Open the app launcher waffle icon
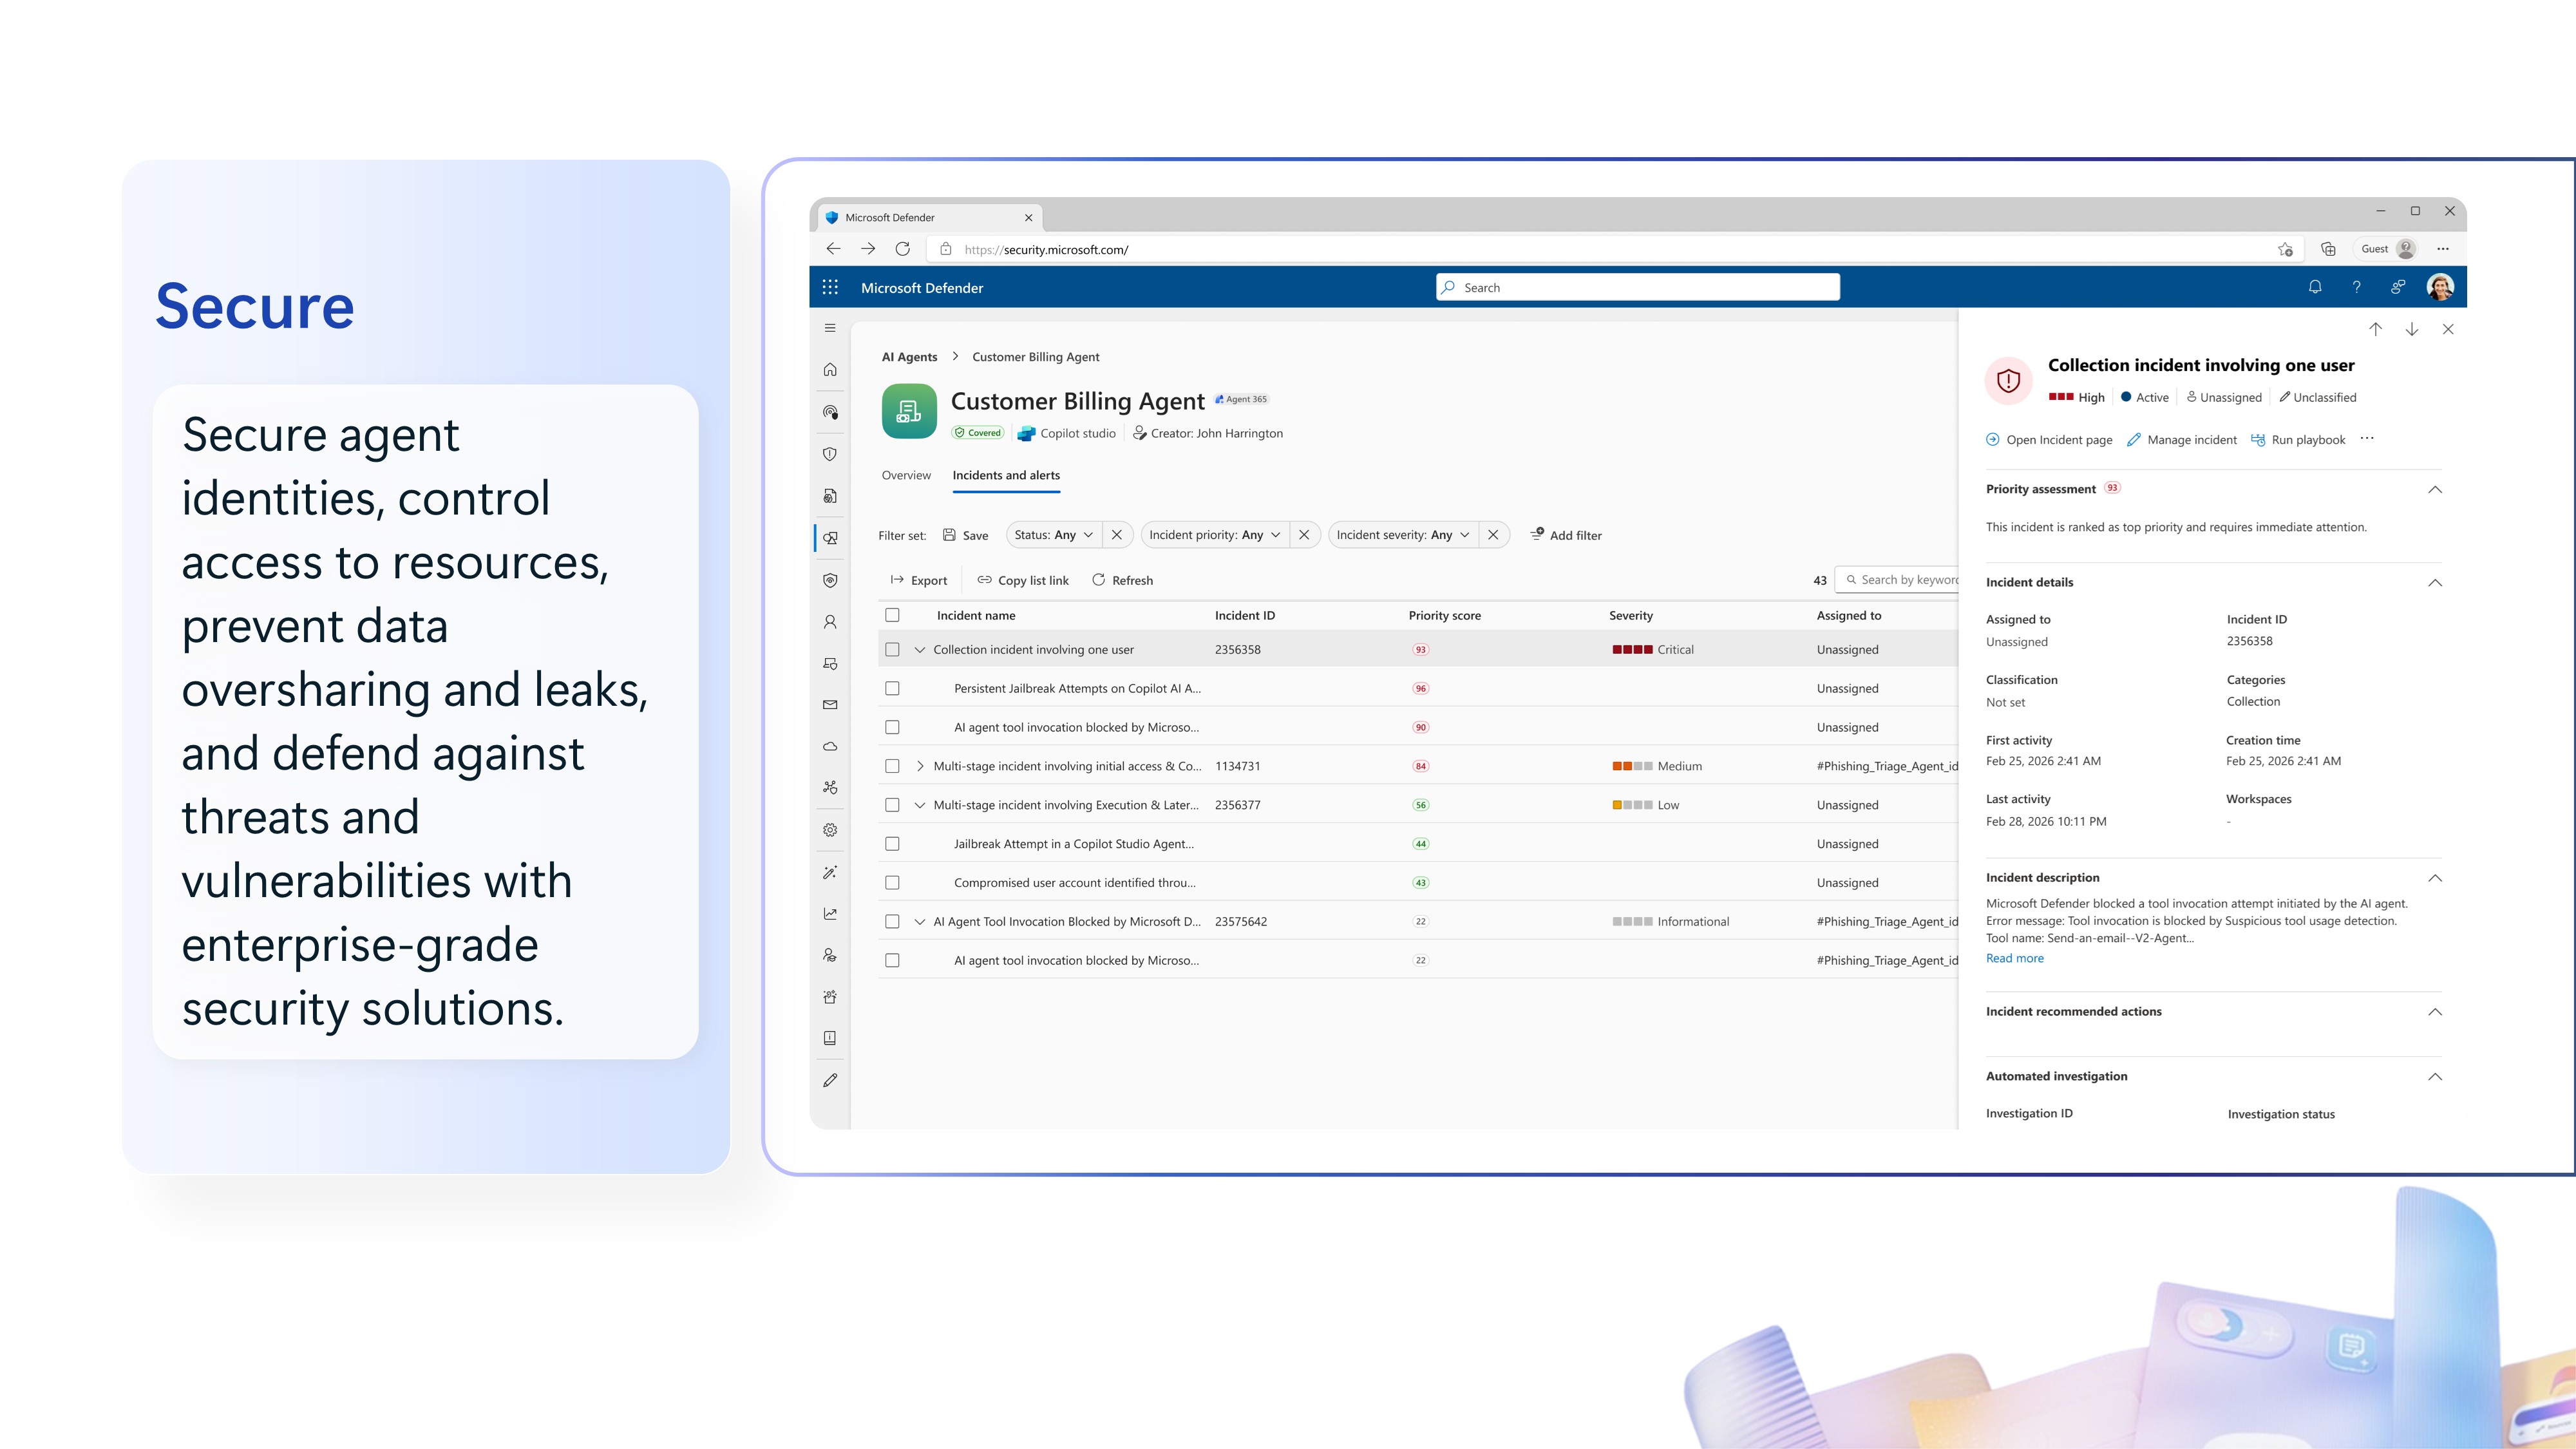The width and height of the screenshot is (2576, 1449). click(829, 287)
